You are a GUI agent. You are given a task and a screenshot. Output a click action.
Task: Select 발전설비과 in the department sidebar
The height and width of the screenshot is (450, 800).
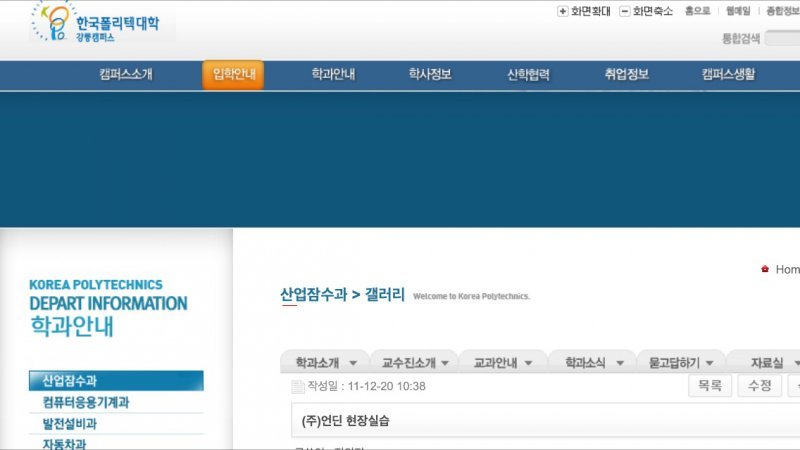pos(70,424)
